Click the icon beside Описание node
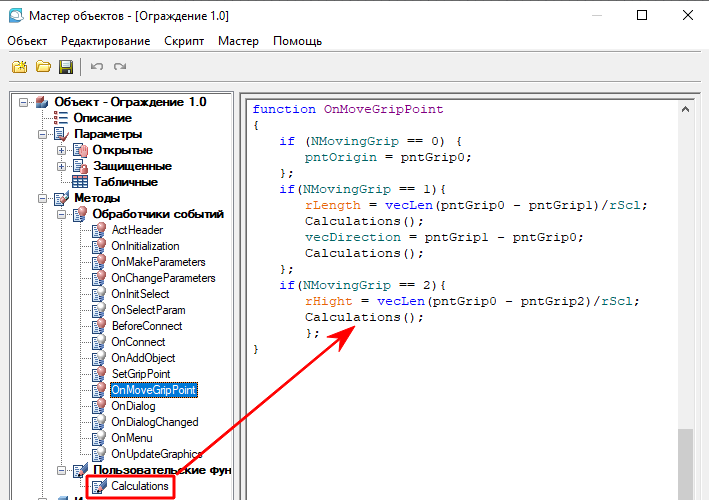 (x=61, y=118)
